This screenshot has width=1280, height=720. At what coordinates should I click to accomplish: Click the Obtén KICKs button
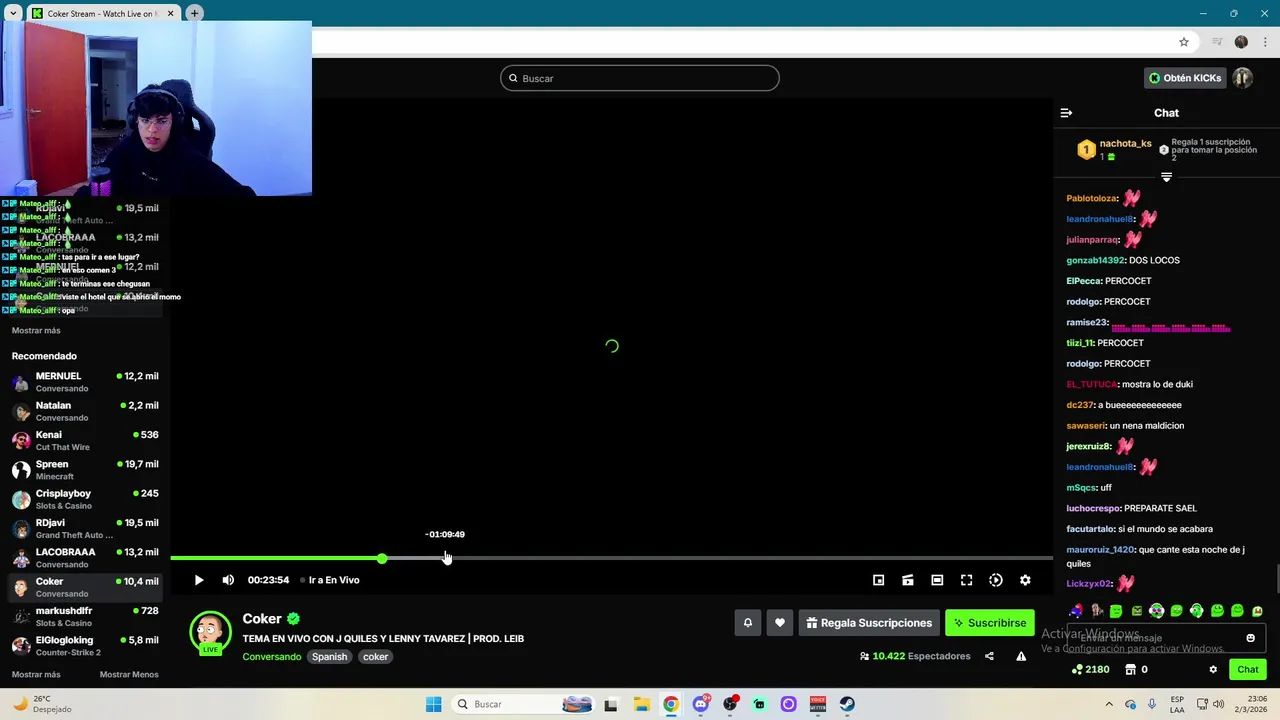click(x=1184, y=78)
